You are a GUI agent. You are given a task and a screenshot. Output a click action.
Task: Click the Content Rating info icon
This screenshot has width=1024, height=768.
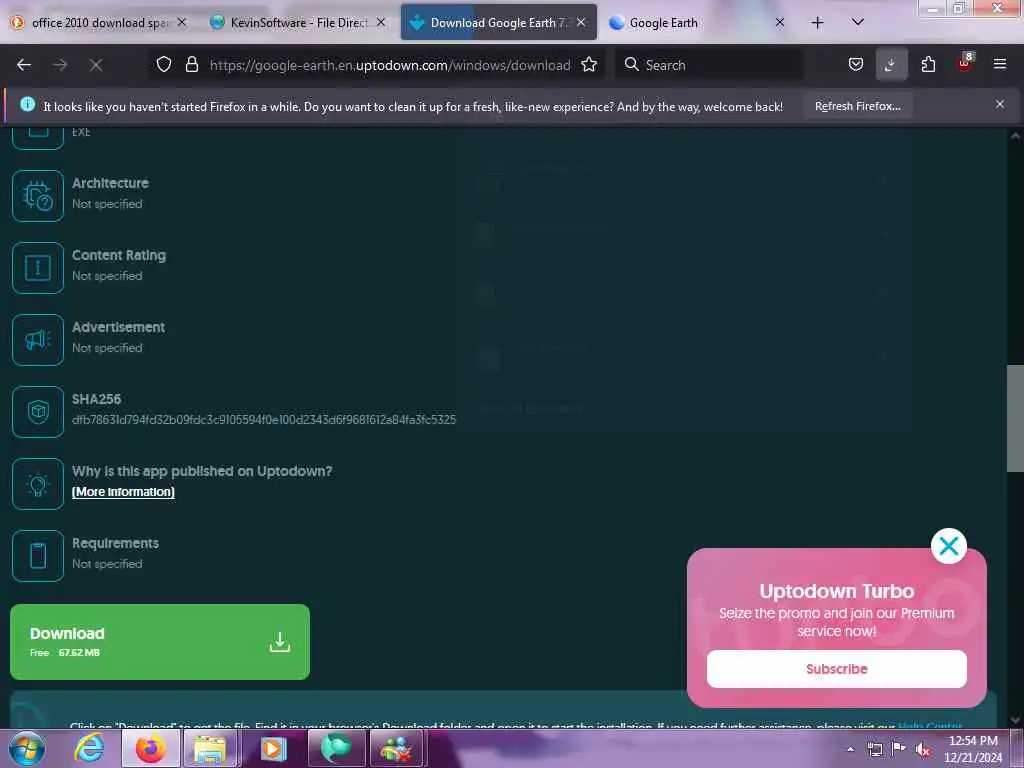coord(38,268)
